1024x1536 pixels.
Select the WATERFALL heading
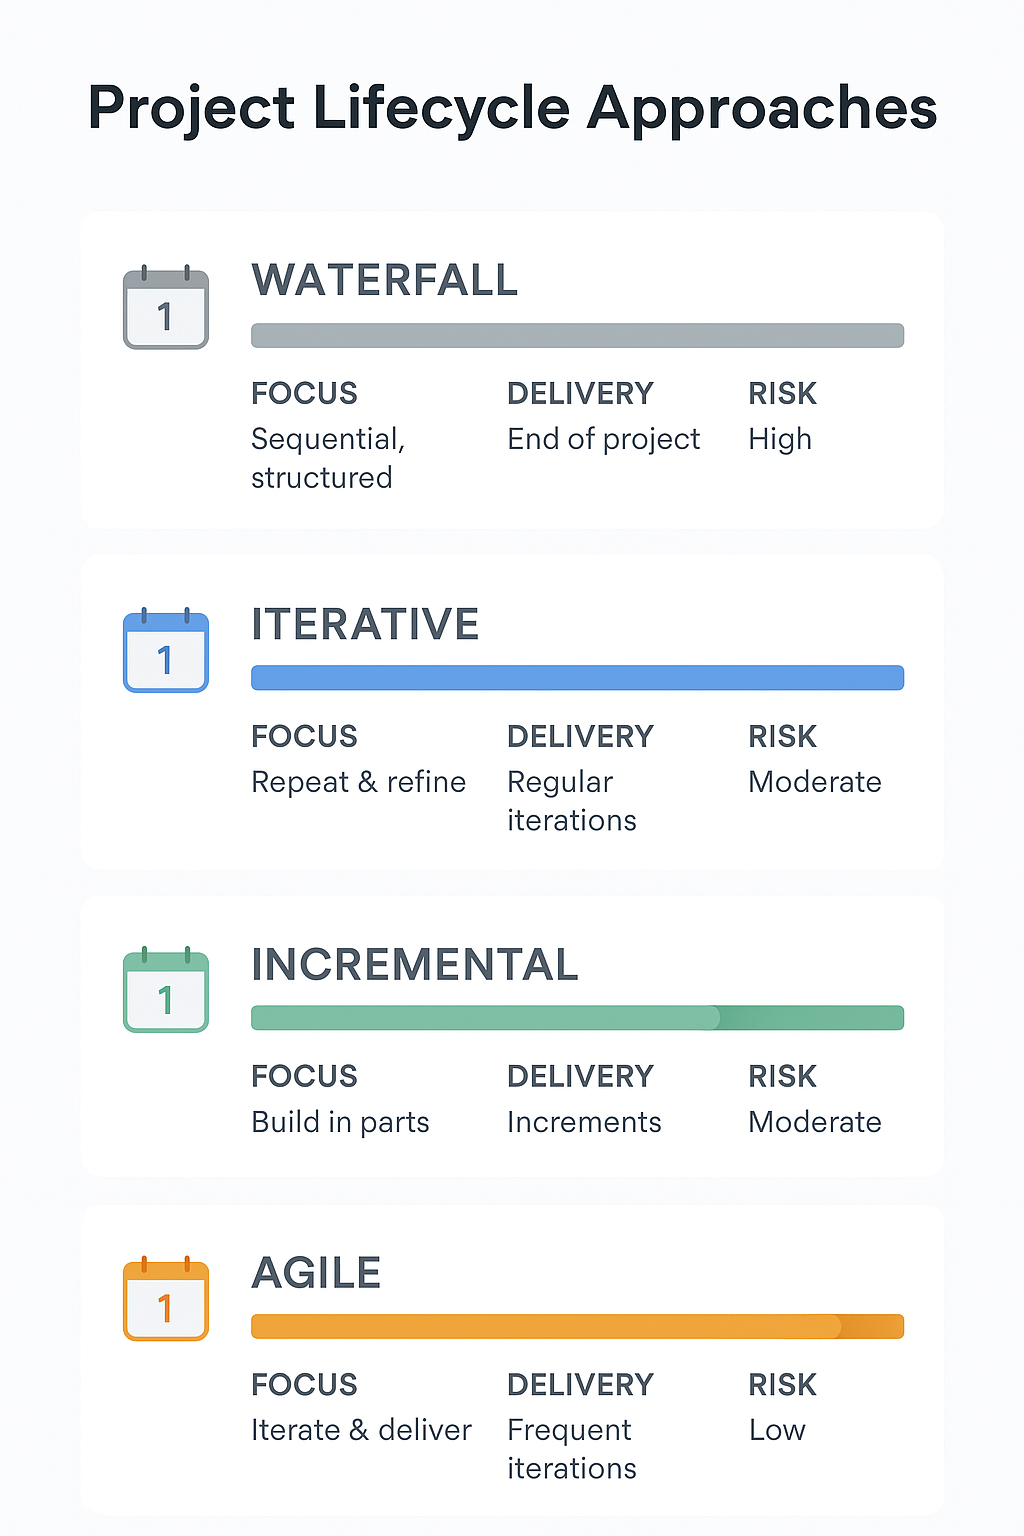(385, 280)
